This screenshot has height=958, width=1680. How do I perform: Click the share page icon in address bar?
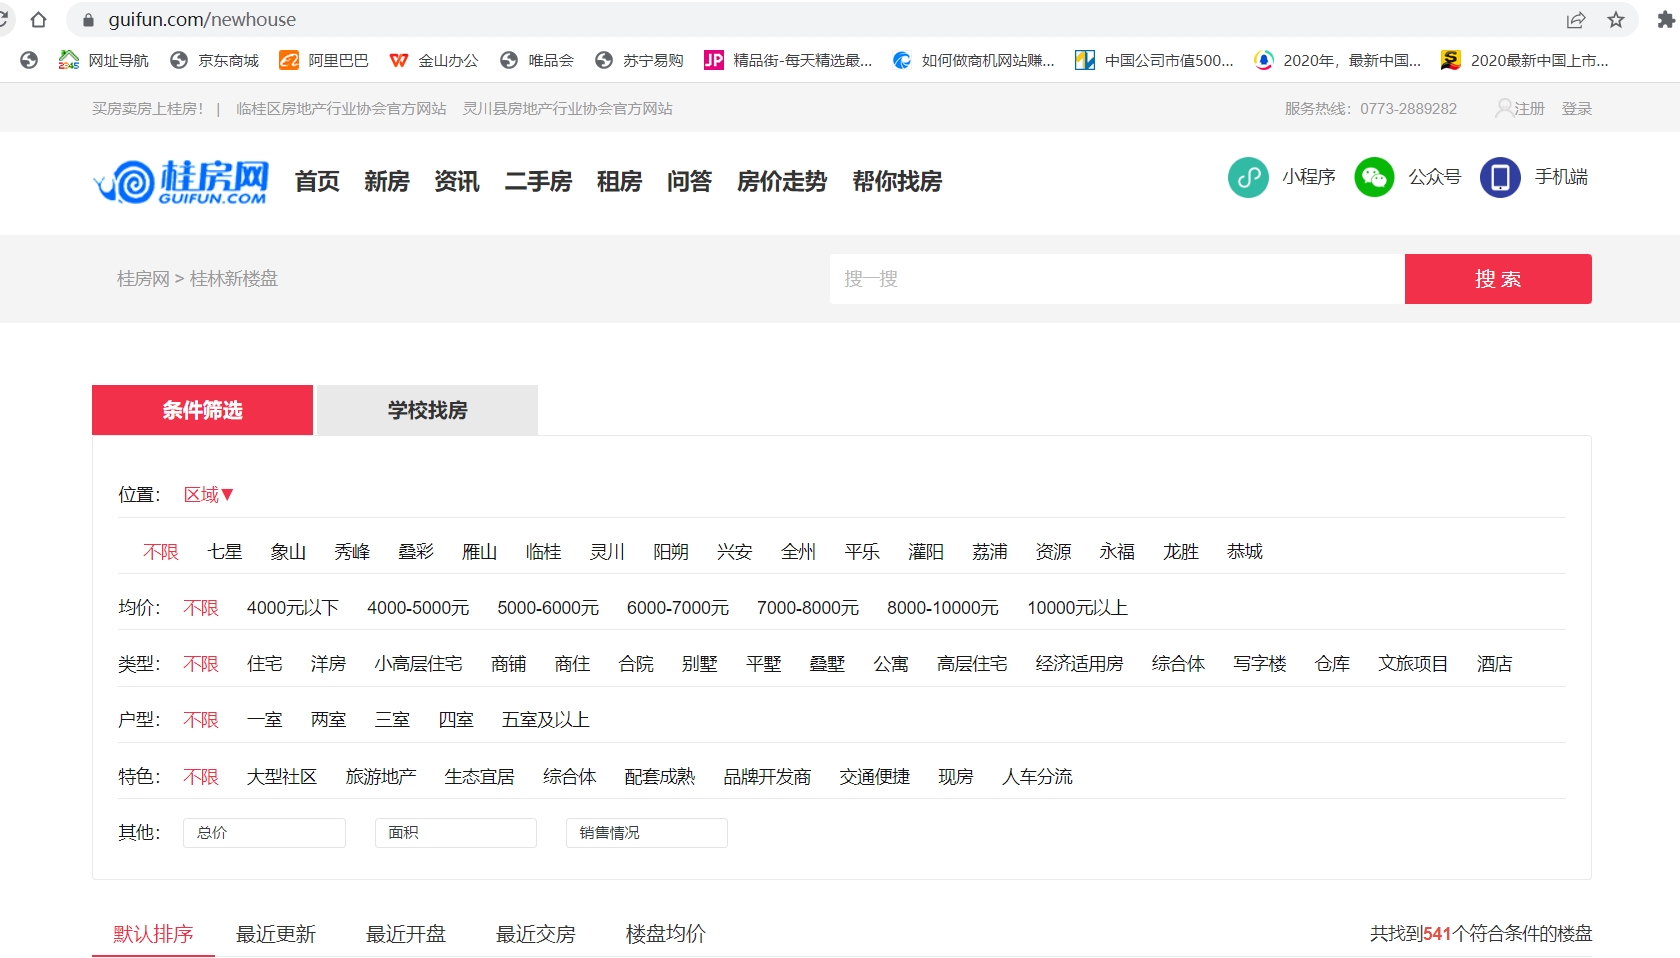click(x=1576, y=20)
